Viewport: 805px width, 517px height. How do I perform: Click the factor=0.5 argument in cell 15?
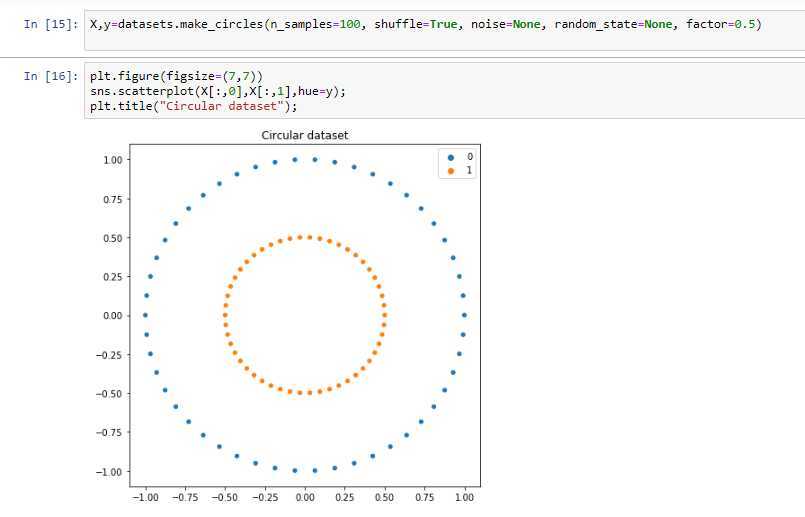click(720, 24)
